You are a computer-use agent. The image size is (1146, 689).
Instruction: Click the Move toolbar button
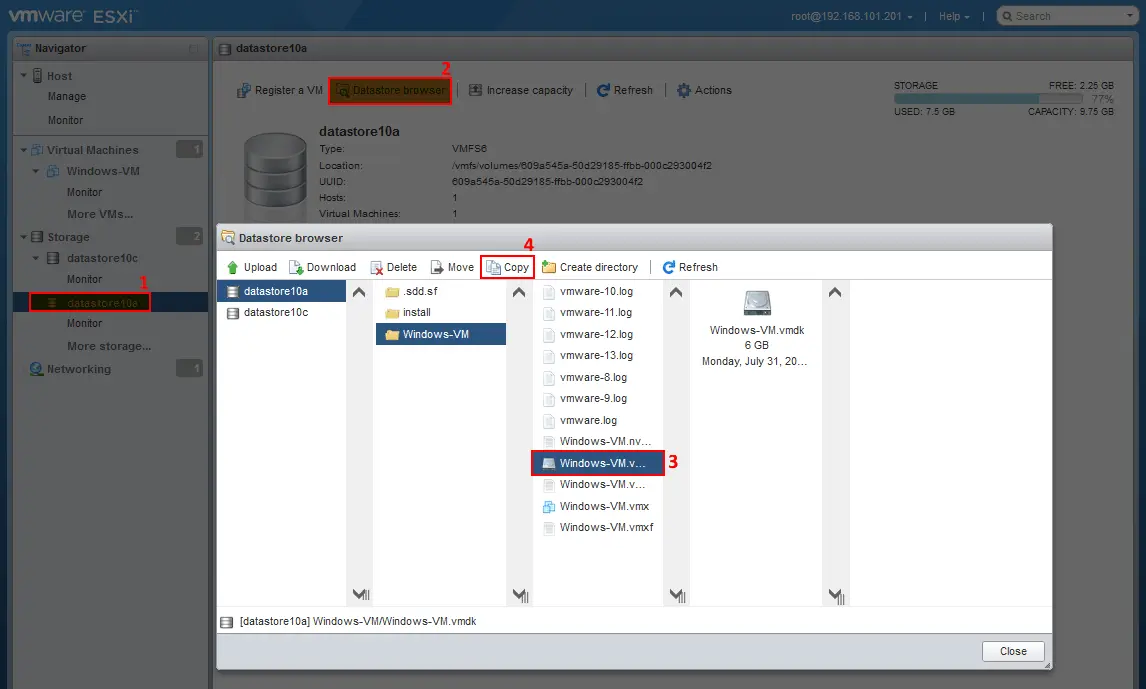[452, 267]
